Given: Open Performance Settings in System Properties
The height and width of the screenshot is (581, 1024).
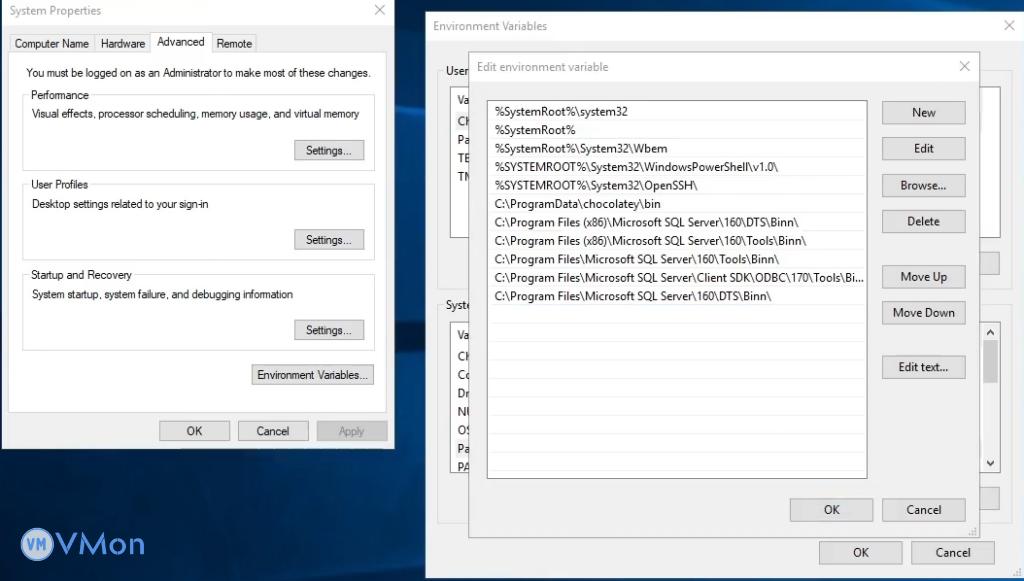Looking at the screenshot, I should point(328,151).
